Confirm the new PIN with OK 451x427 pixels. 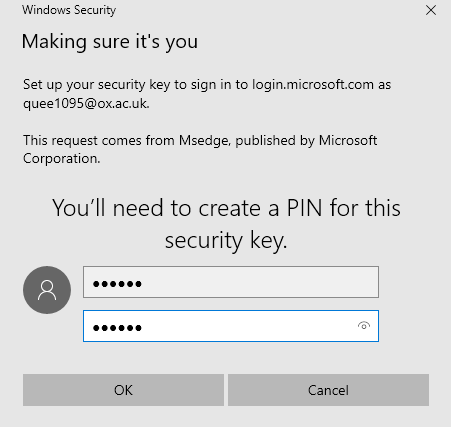(x=123, y=390)
